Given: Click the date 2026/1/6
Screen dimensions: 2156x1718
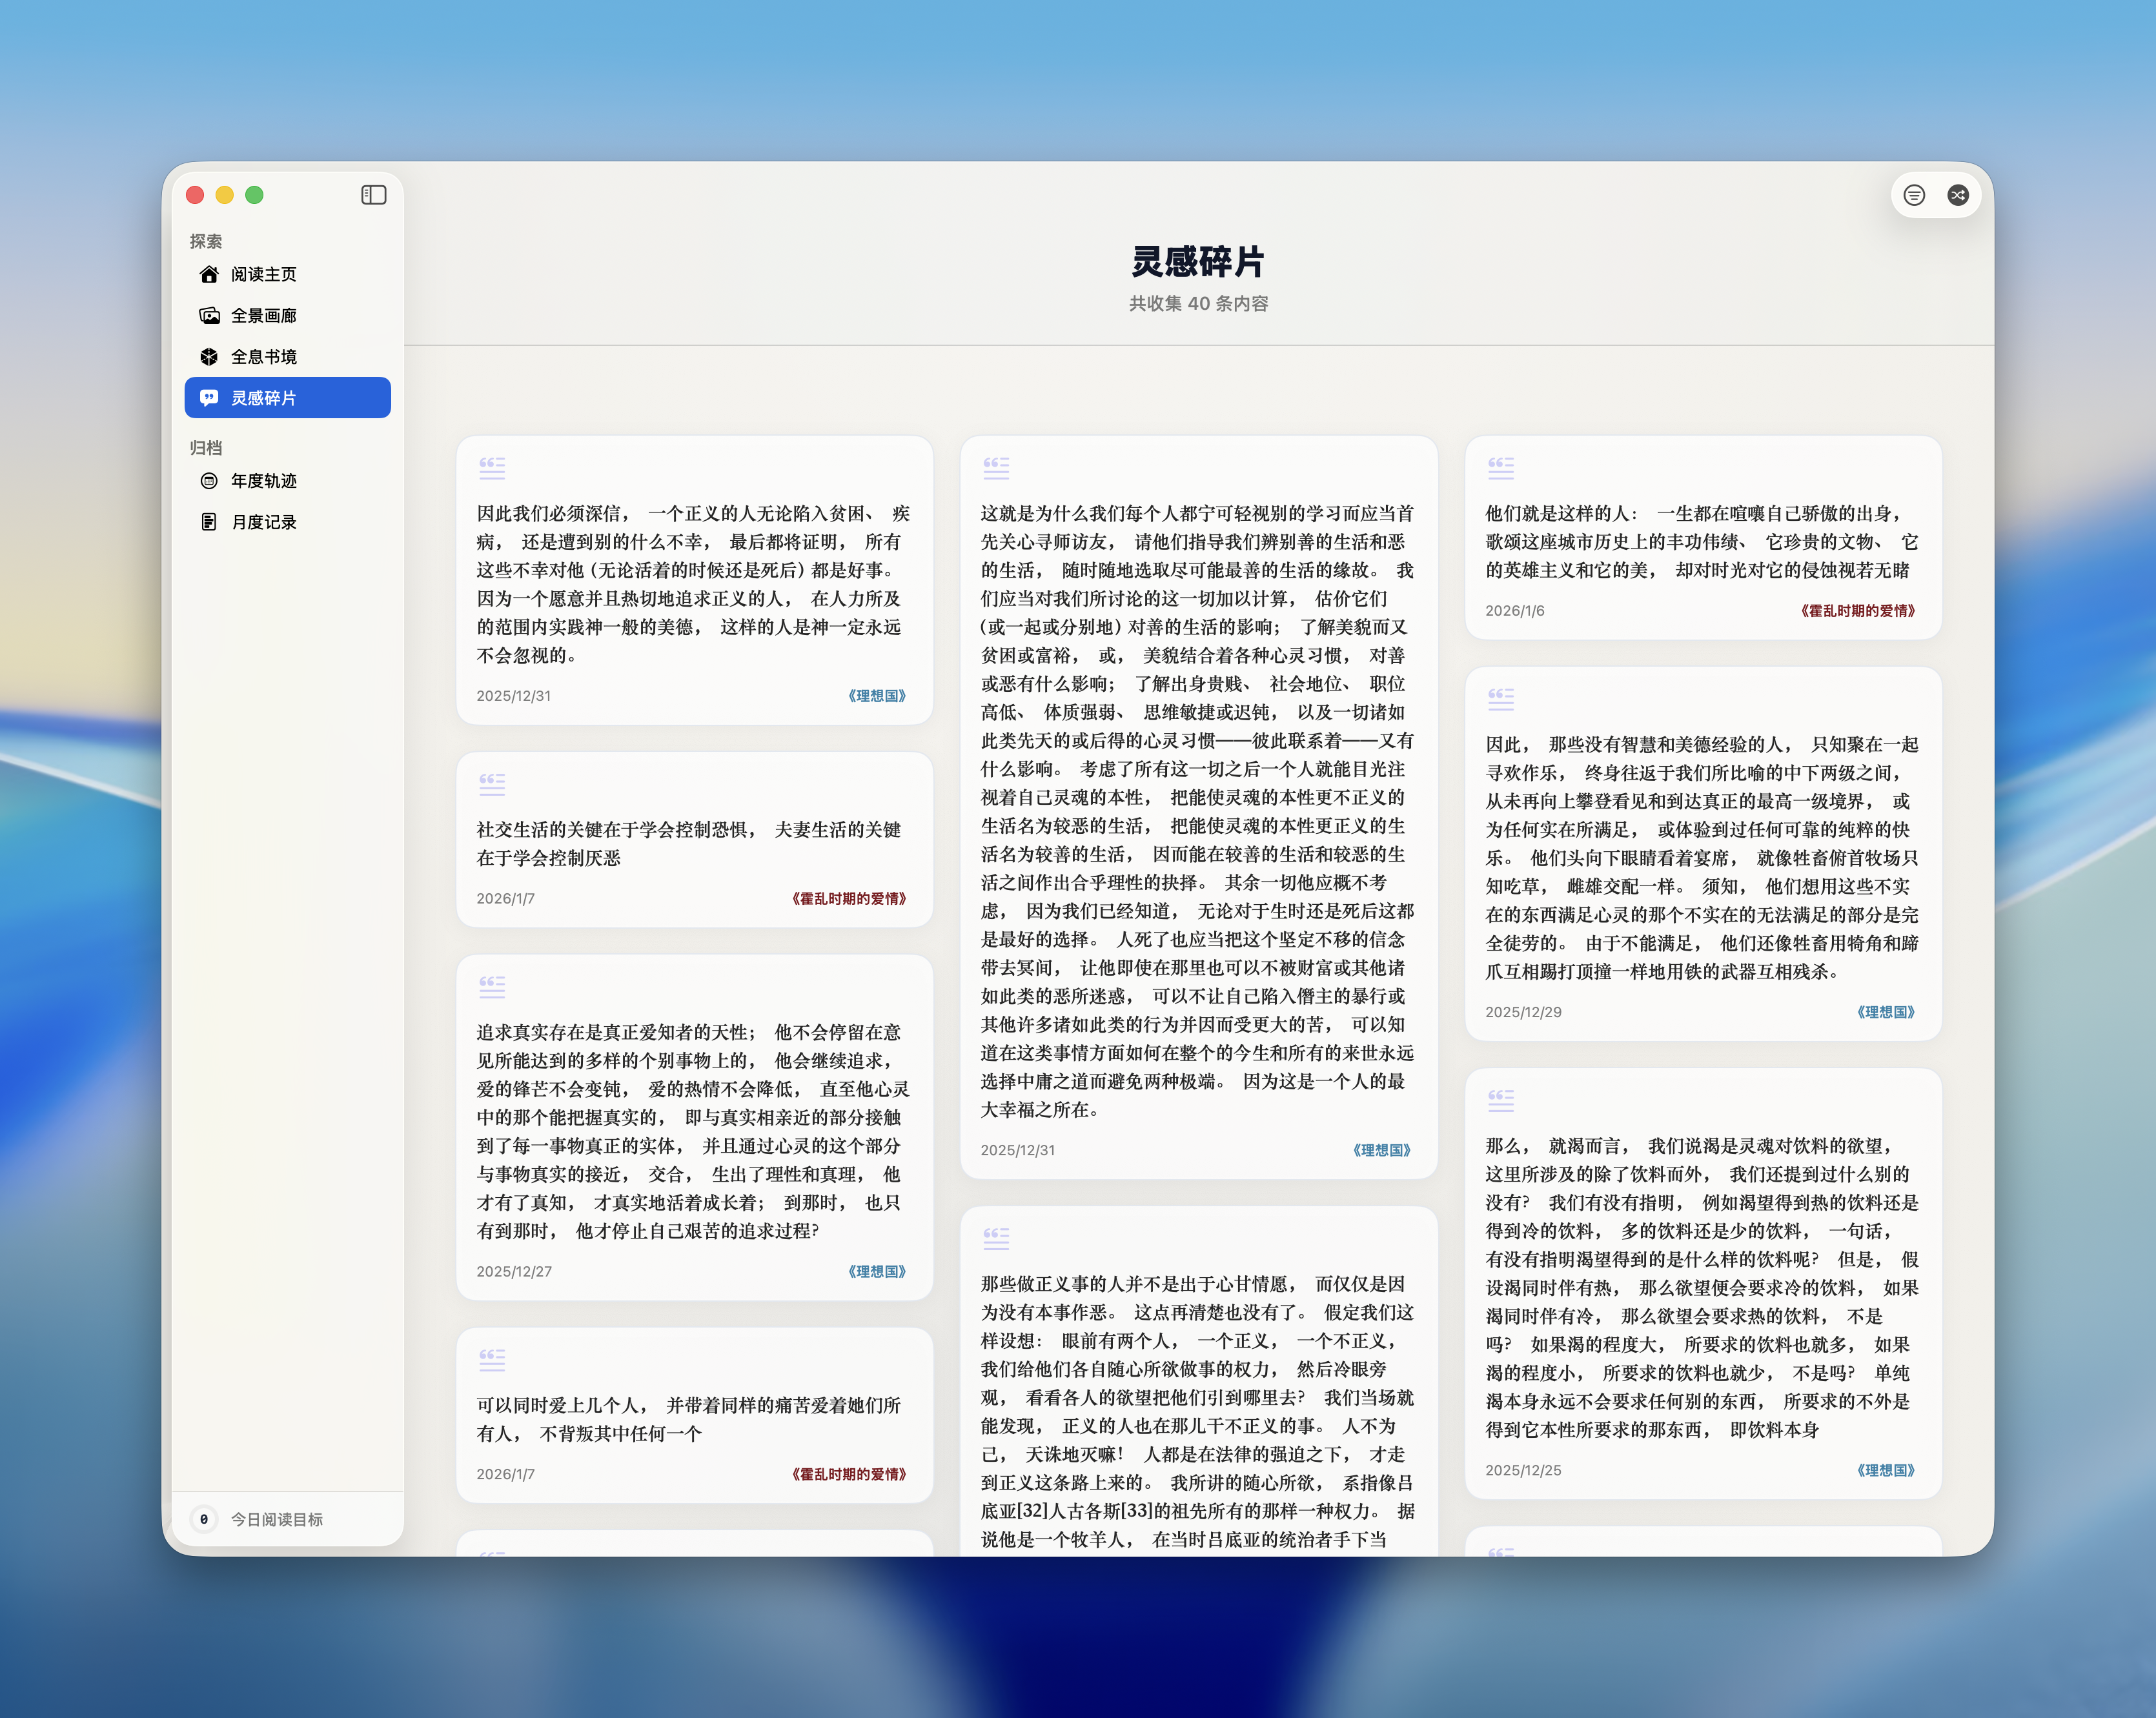Looking at the screenshot, I should pos(1515,611).
